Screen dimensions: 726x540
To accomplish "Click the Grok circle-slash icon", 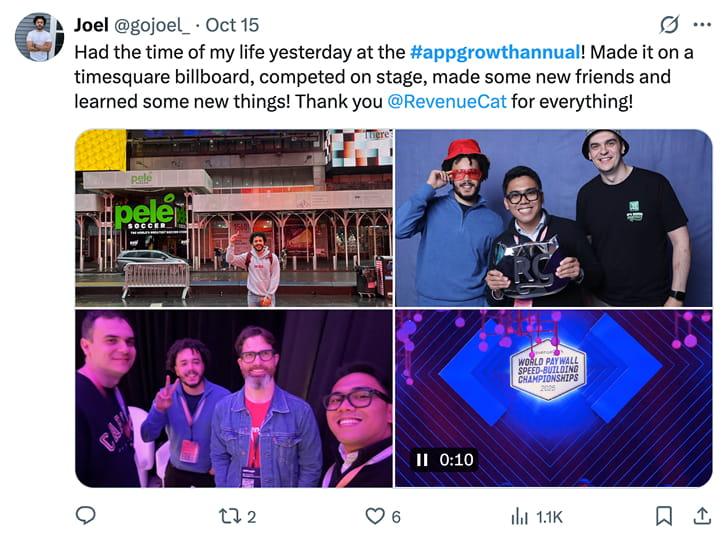I will 670,25.
